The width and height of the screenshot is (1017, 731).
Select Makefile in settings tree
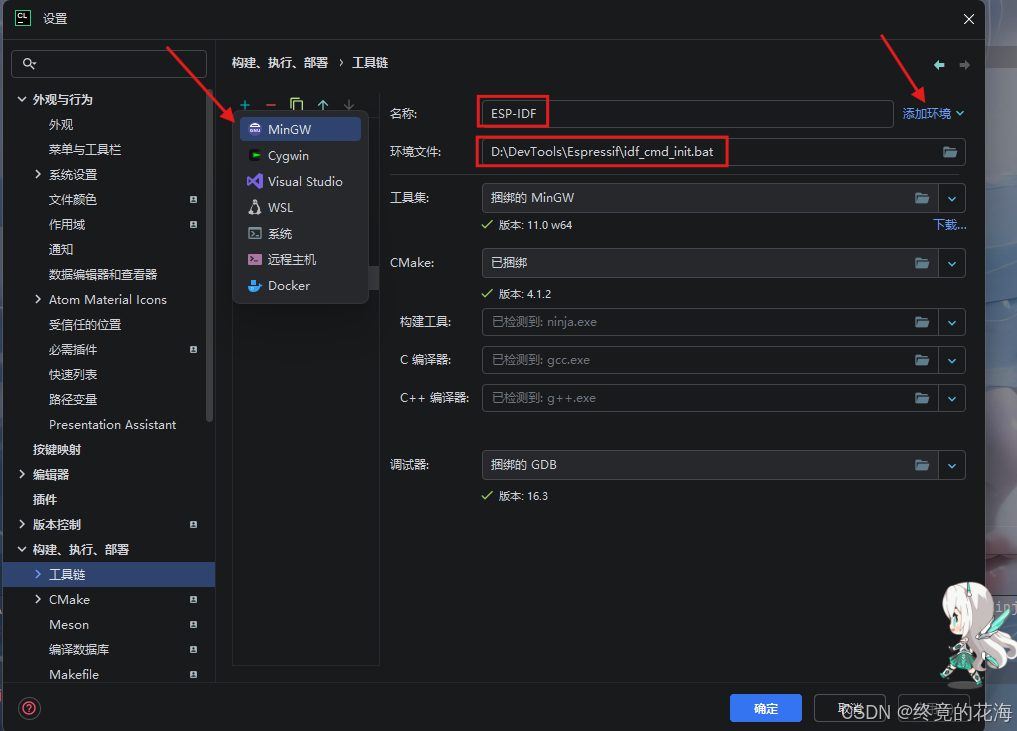point(74,675)
